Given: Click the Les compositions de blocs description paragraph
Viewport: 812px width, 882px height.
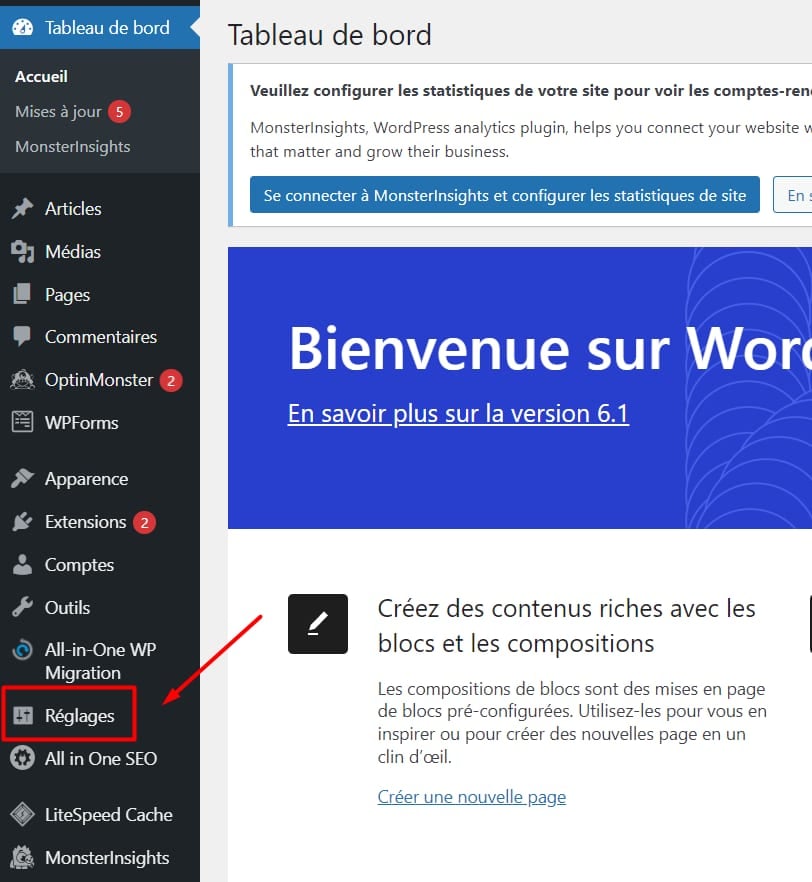Looking at the screenshot, I should point(572,722).
